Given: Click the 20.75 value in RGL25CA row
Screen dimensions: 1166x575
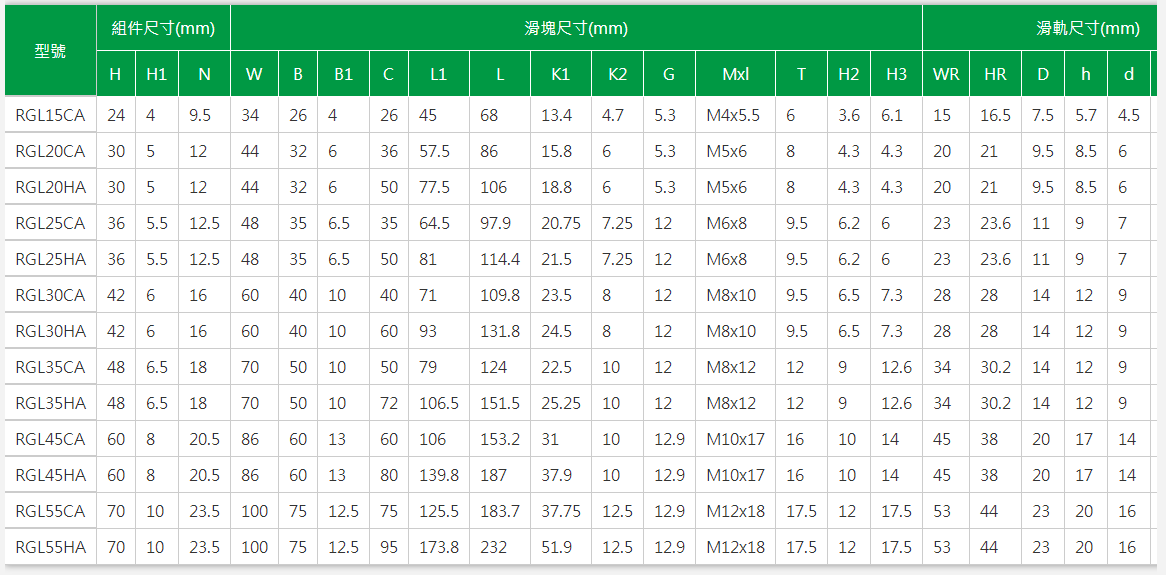Looking at the screenshot, I should tap(561, 223).
